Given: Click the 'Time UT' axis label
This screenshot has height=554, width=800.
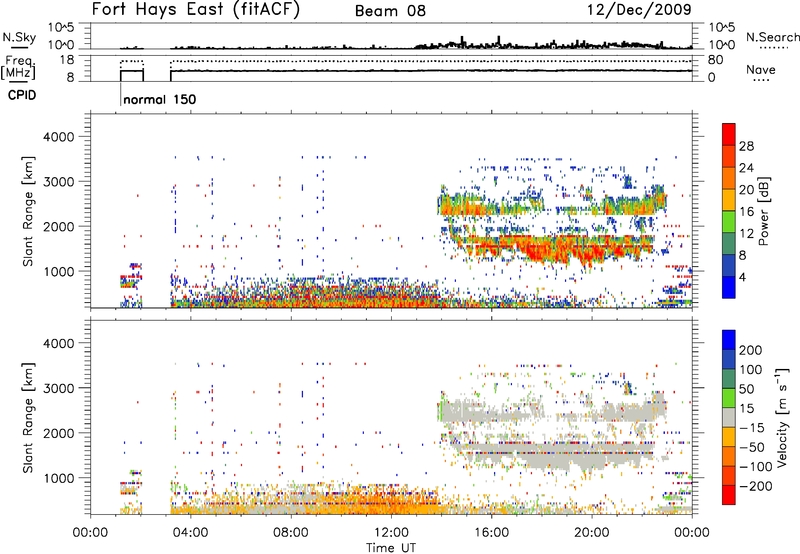Looking at the screenshot, I should (391, 547).
